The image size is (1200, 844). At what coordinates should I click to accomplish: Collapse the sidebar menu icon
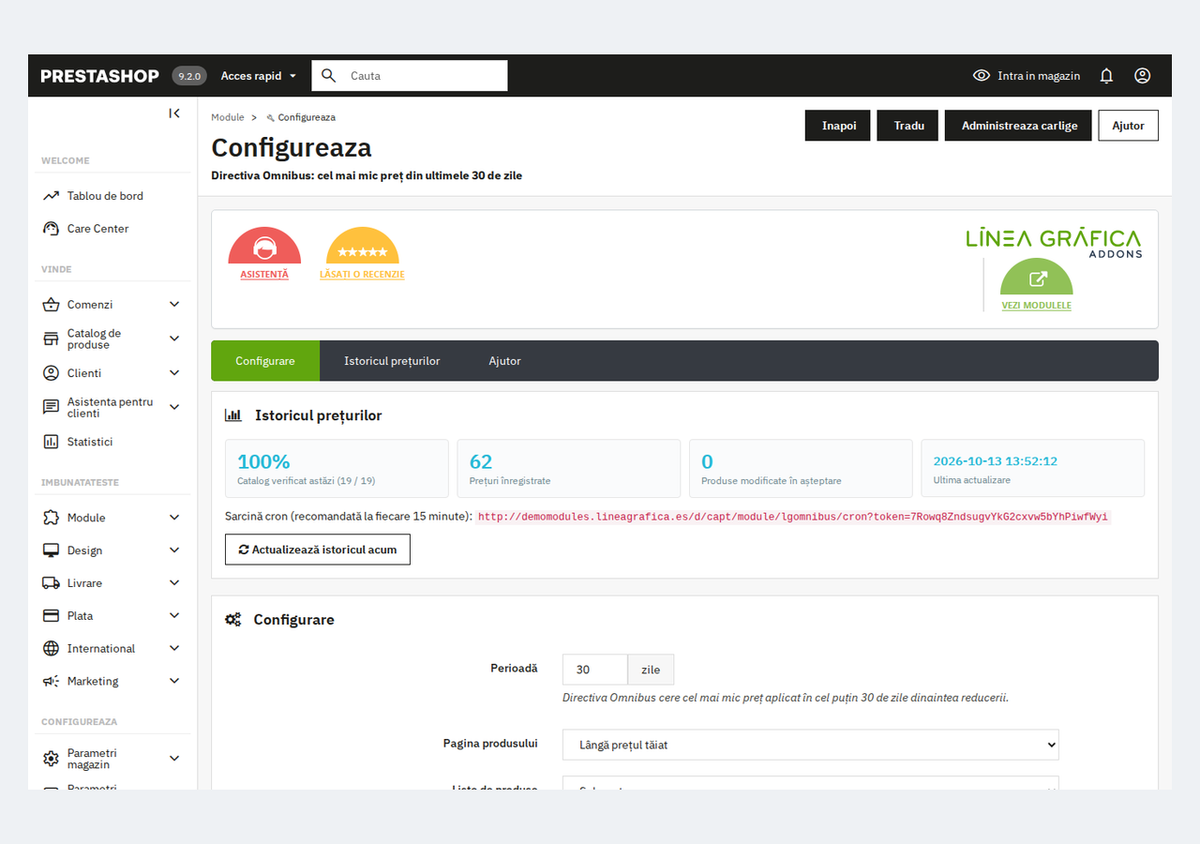click(175, 113)
